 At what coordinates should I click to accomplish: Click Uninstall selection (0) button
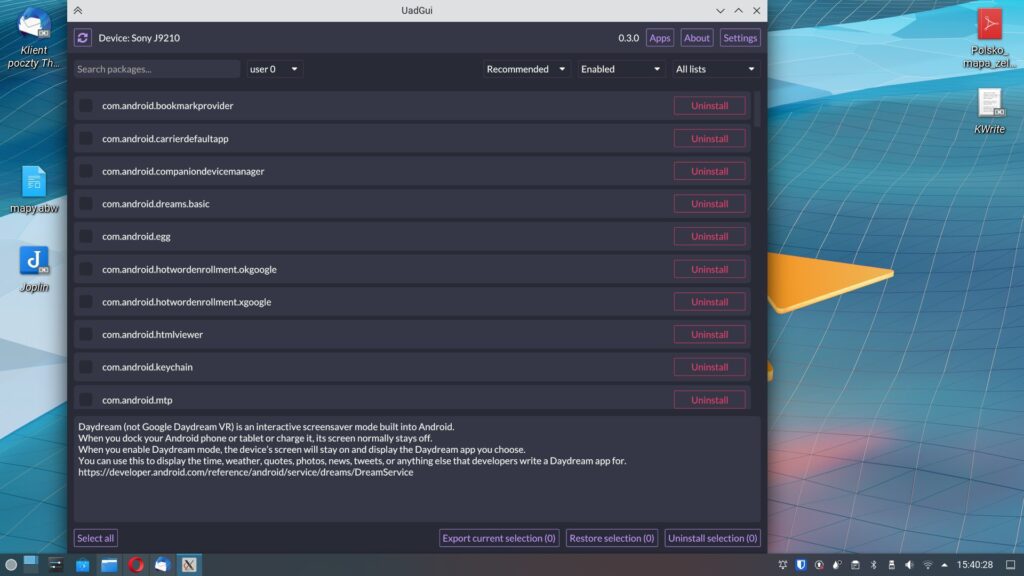[712, 538]
